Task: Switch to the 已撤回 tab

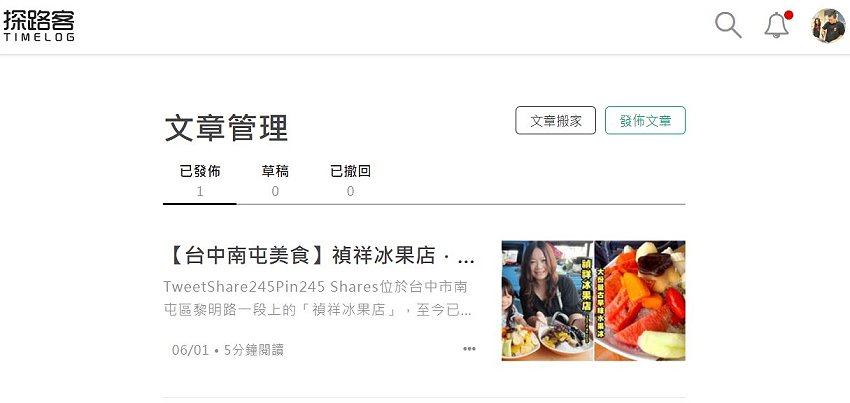Action: pos(350,171)
